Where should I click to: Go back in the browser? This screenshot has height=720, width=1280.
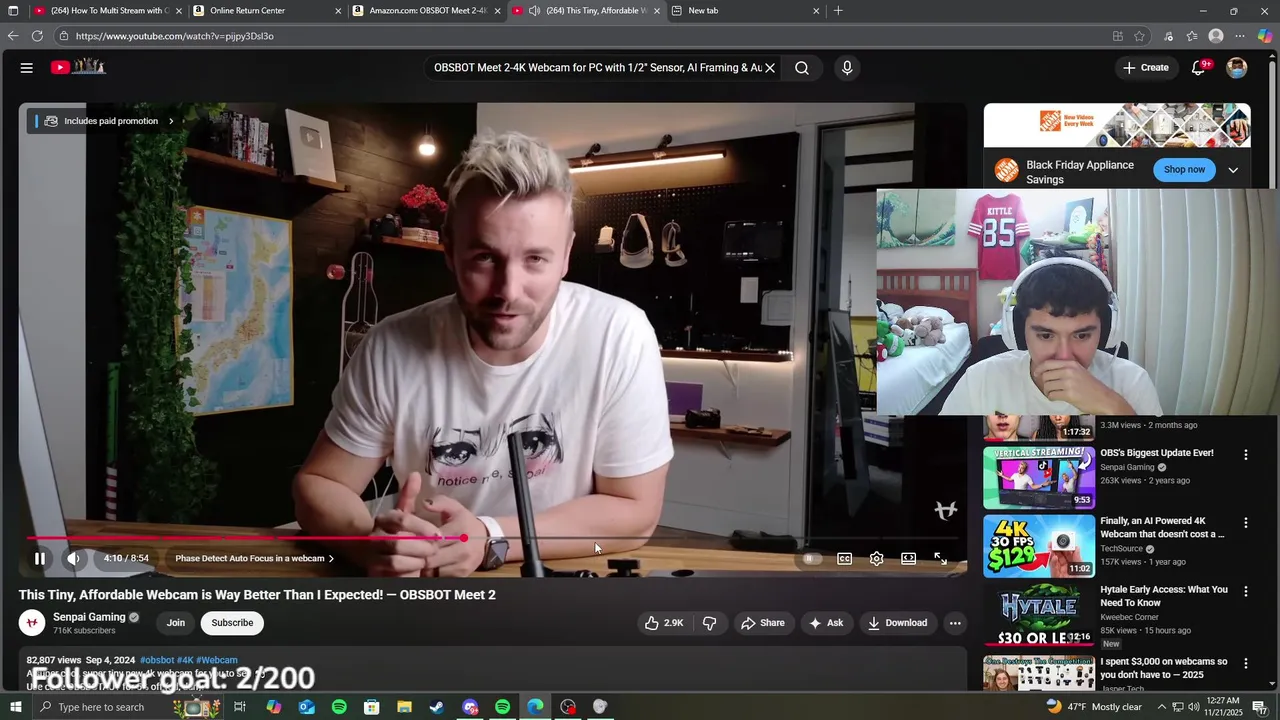point(13,36)
